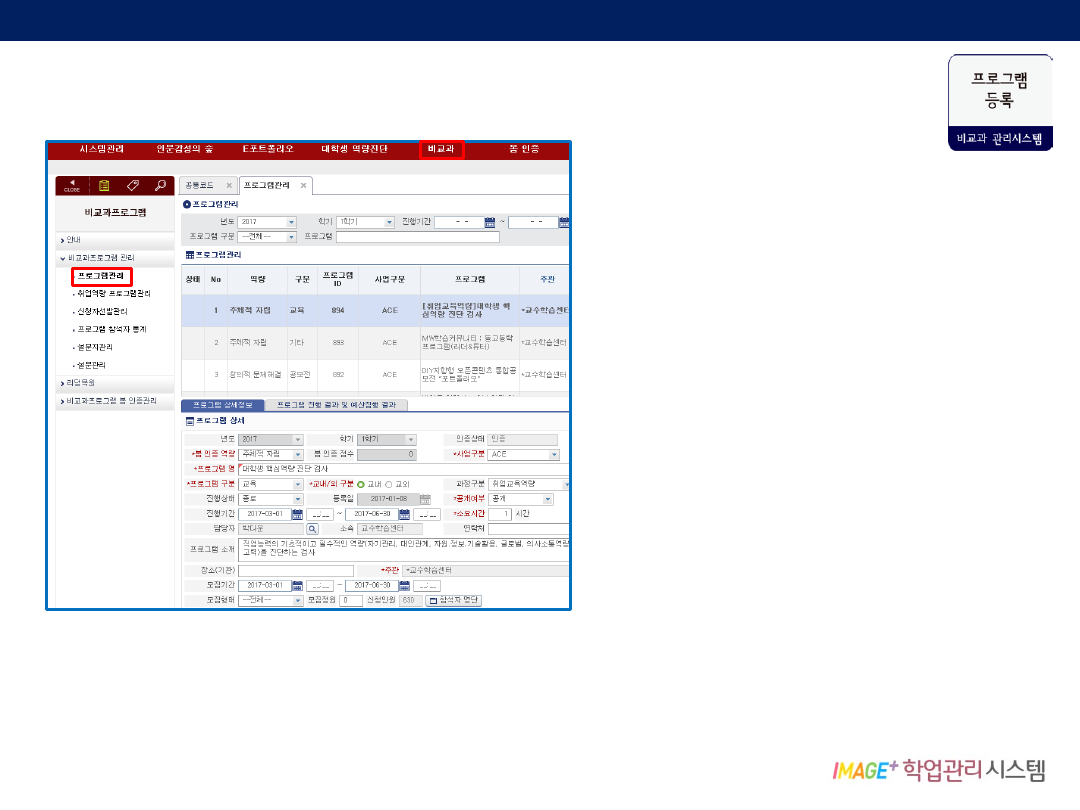Switch to 프로그램 진행 결과 및 예산집행 결과 tab

[x=336, y=405]
